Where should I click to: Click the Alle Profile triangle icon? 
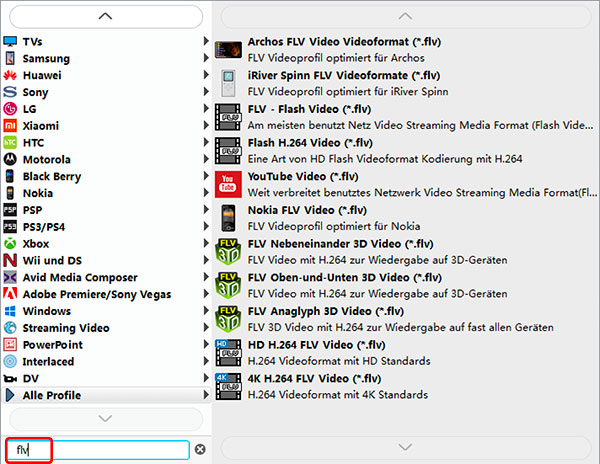[x=10, y=395]
